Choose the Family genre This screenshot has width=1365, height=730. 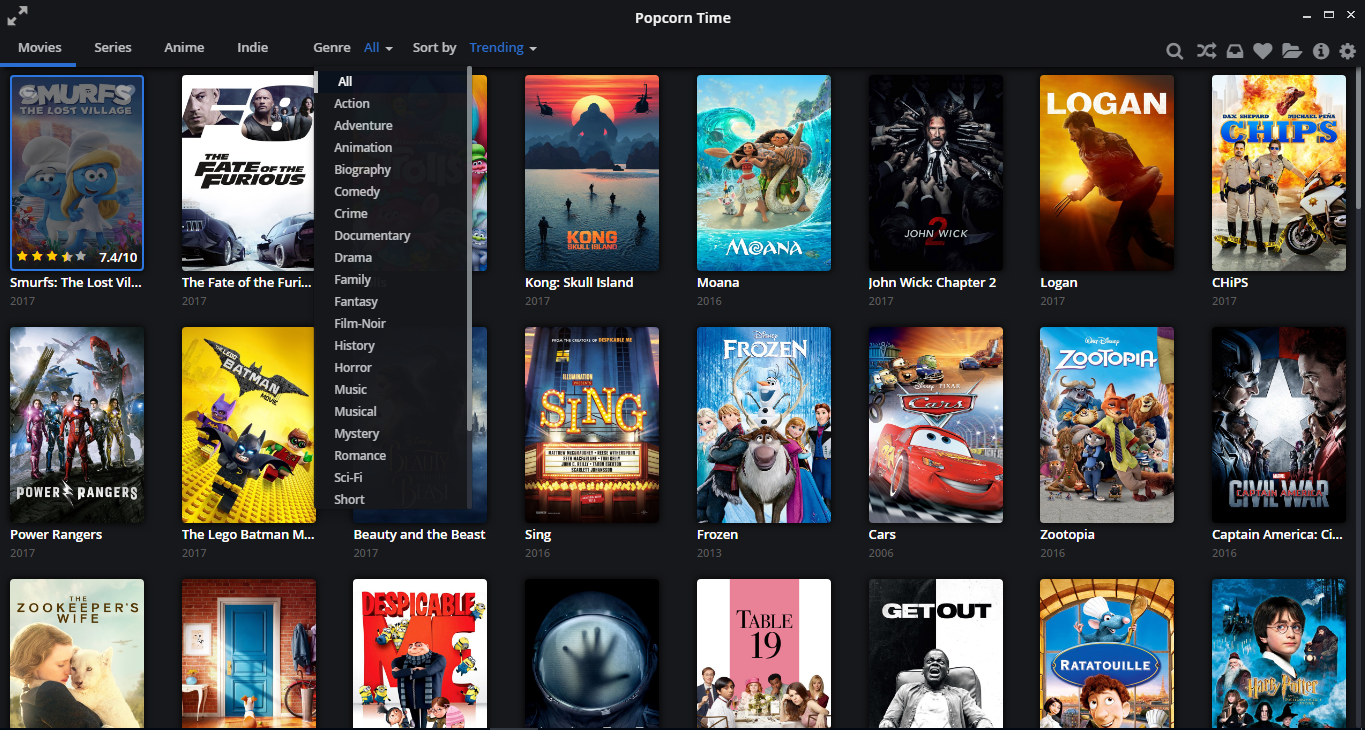[392, 280]
